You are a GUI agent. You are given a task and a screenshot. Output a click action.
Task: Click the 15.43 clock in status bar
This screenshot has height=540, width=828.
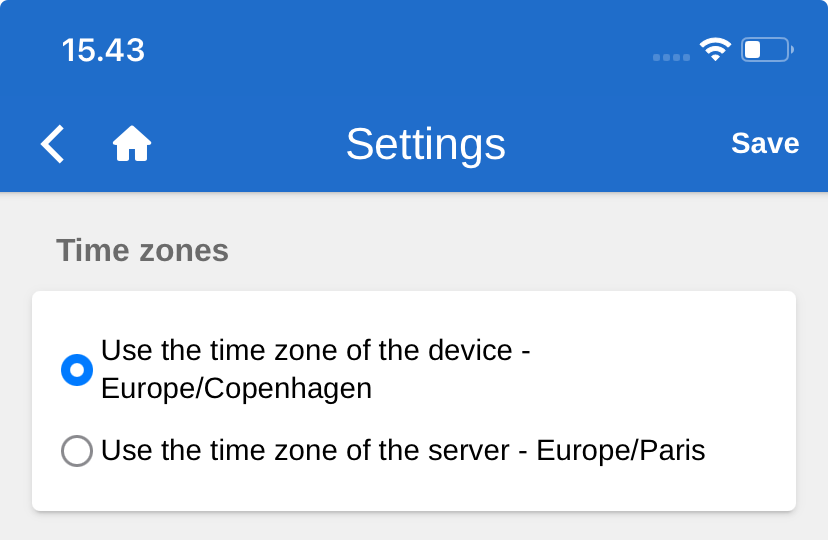click(103, 50)
